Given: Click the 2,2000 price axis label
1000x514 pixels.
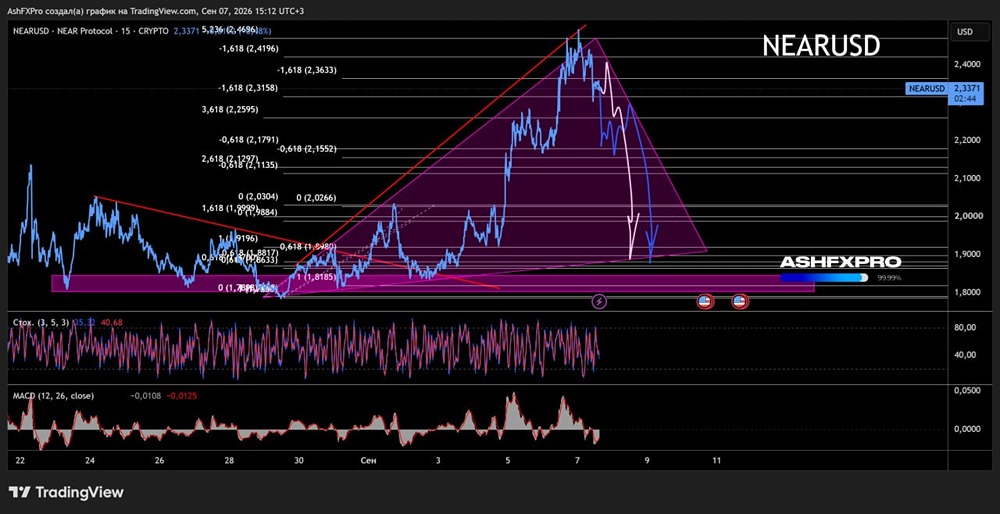Looking at the screenshot, I should coord(967,140).
